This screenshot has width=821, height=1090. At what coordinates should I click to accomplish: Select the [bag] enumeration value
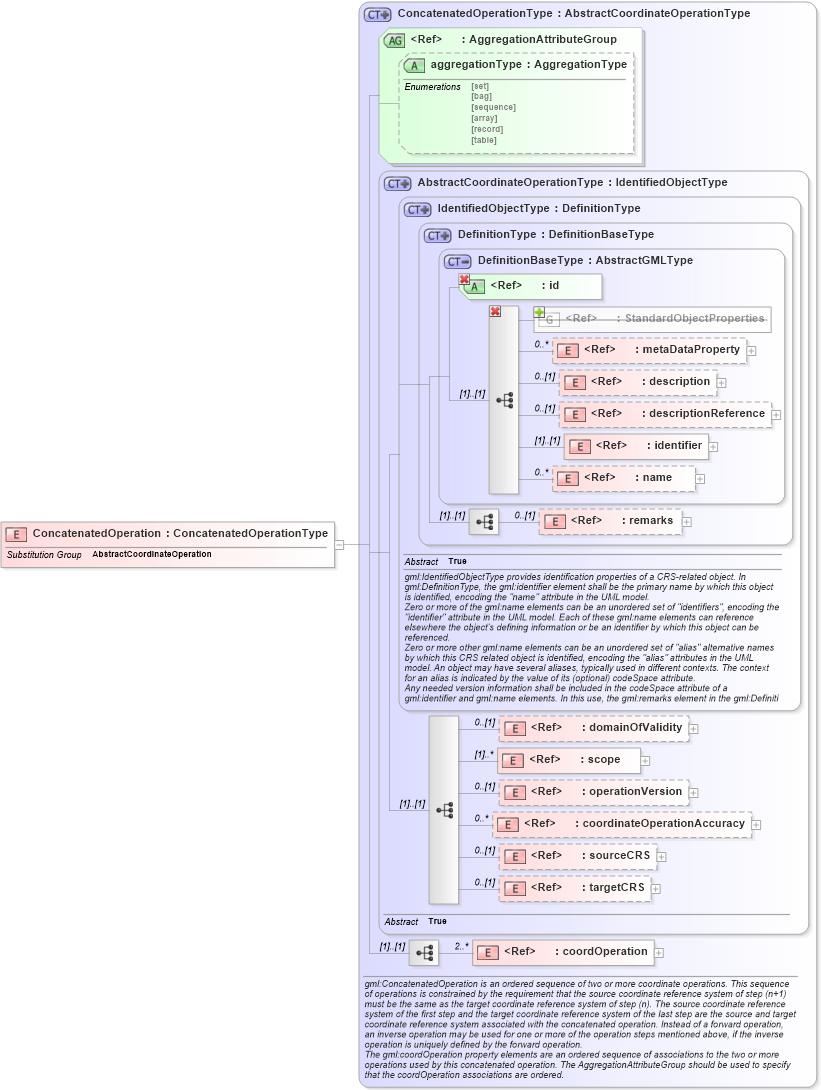482,97
